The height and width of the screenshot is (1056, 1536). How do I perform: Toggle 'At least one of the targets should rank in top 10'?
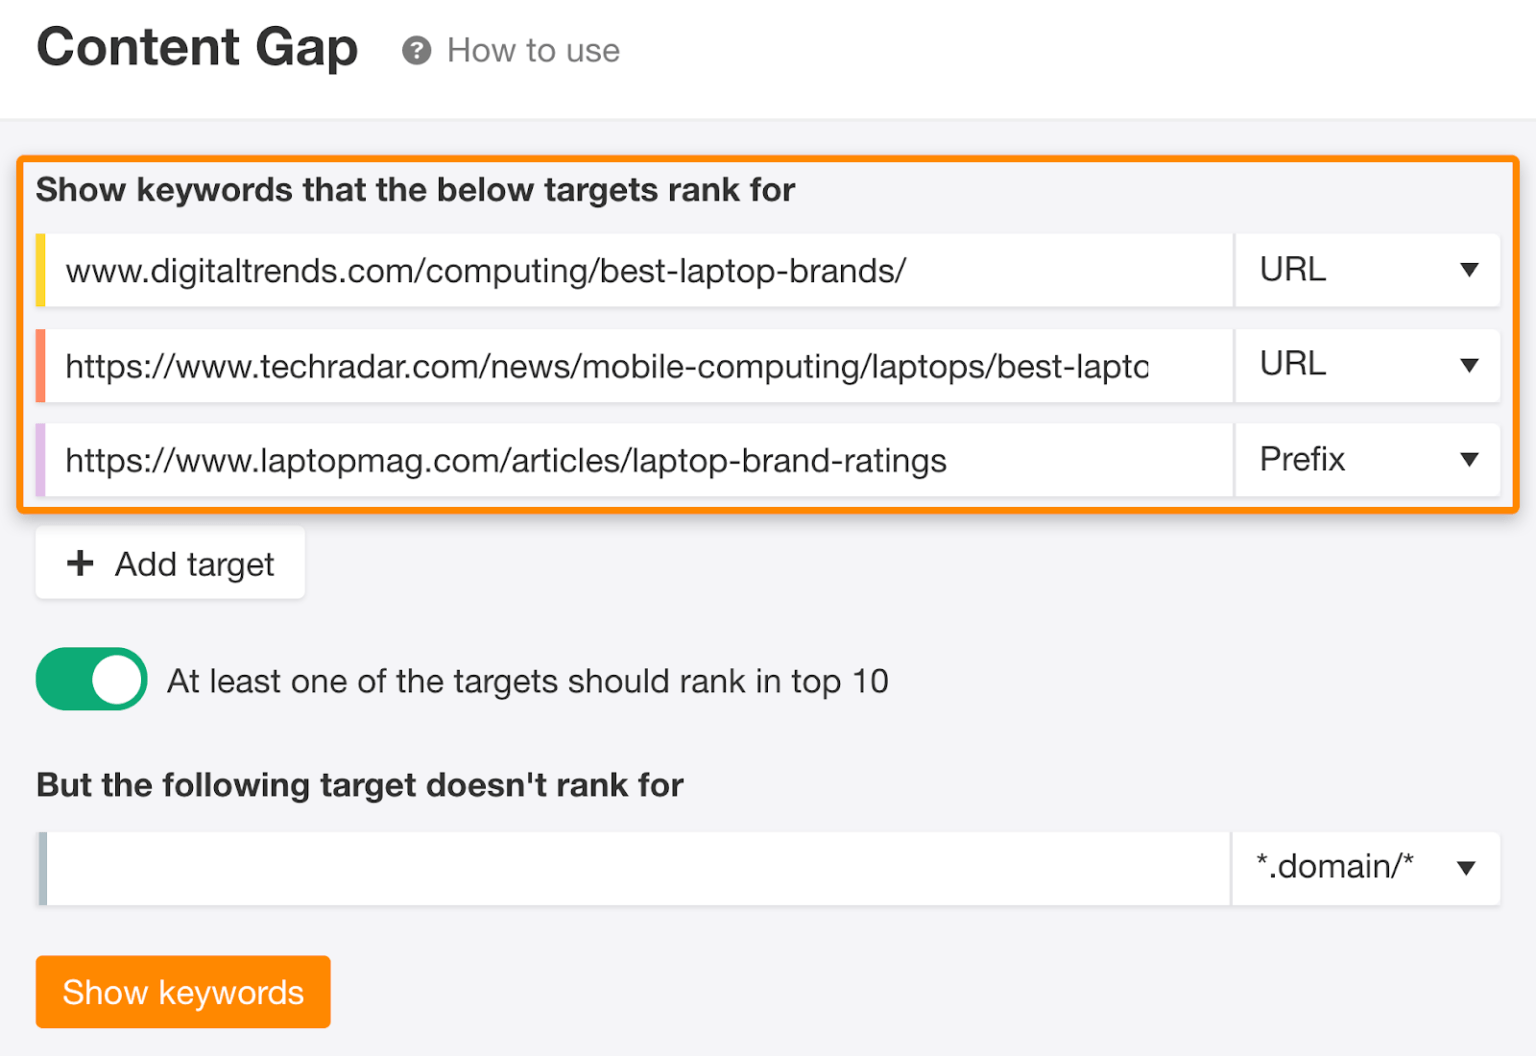(91, 679)
